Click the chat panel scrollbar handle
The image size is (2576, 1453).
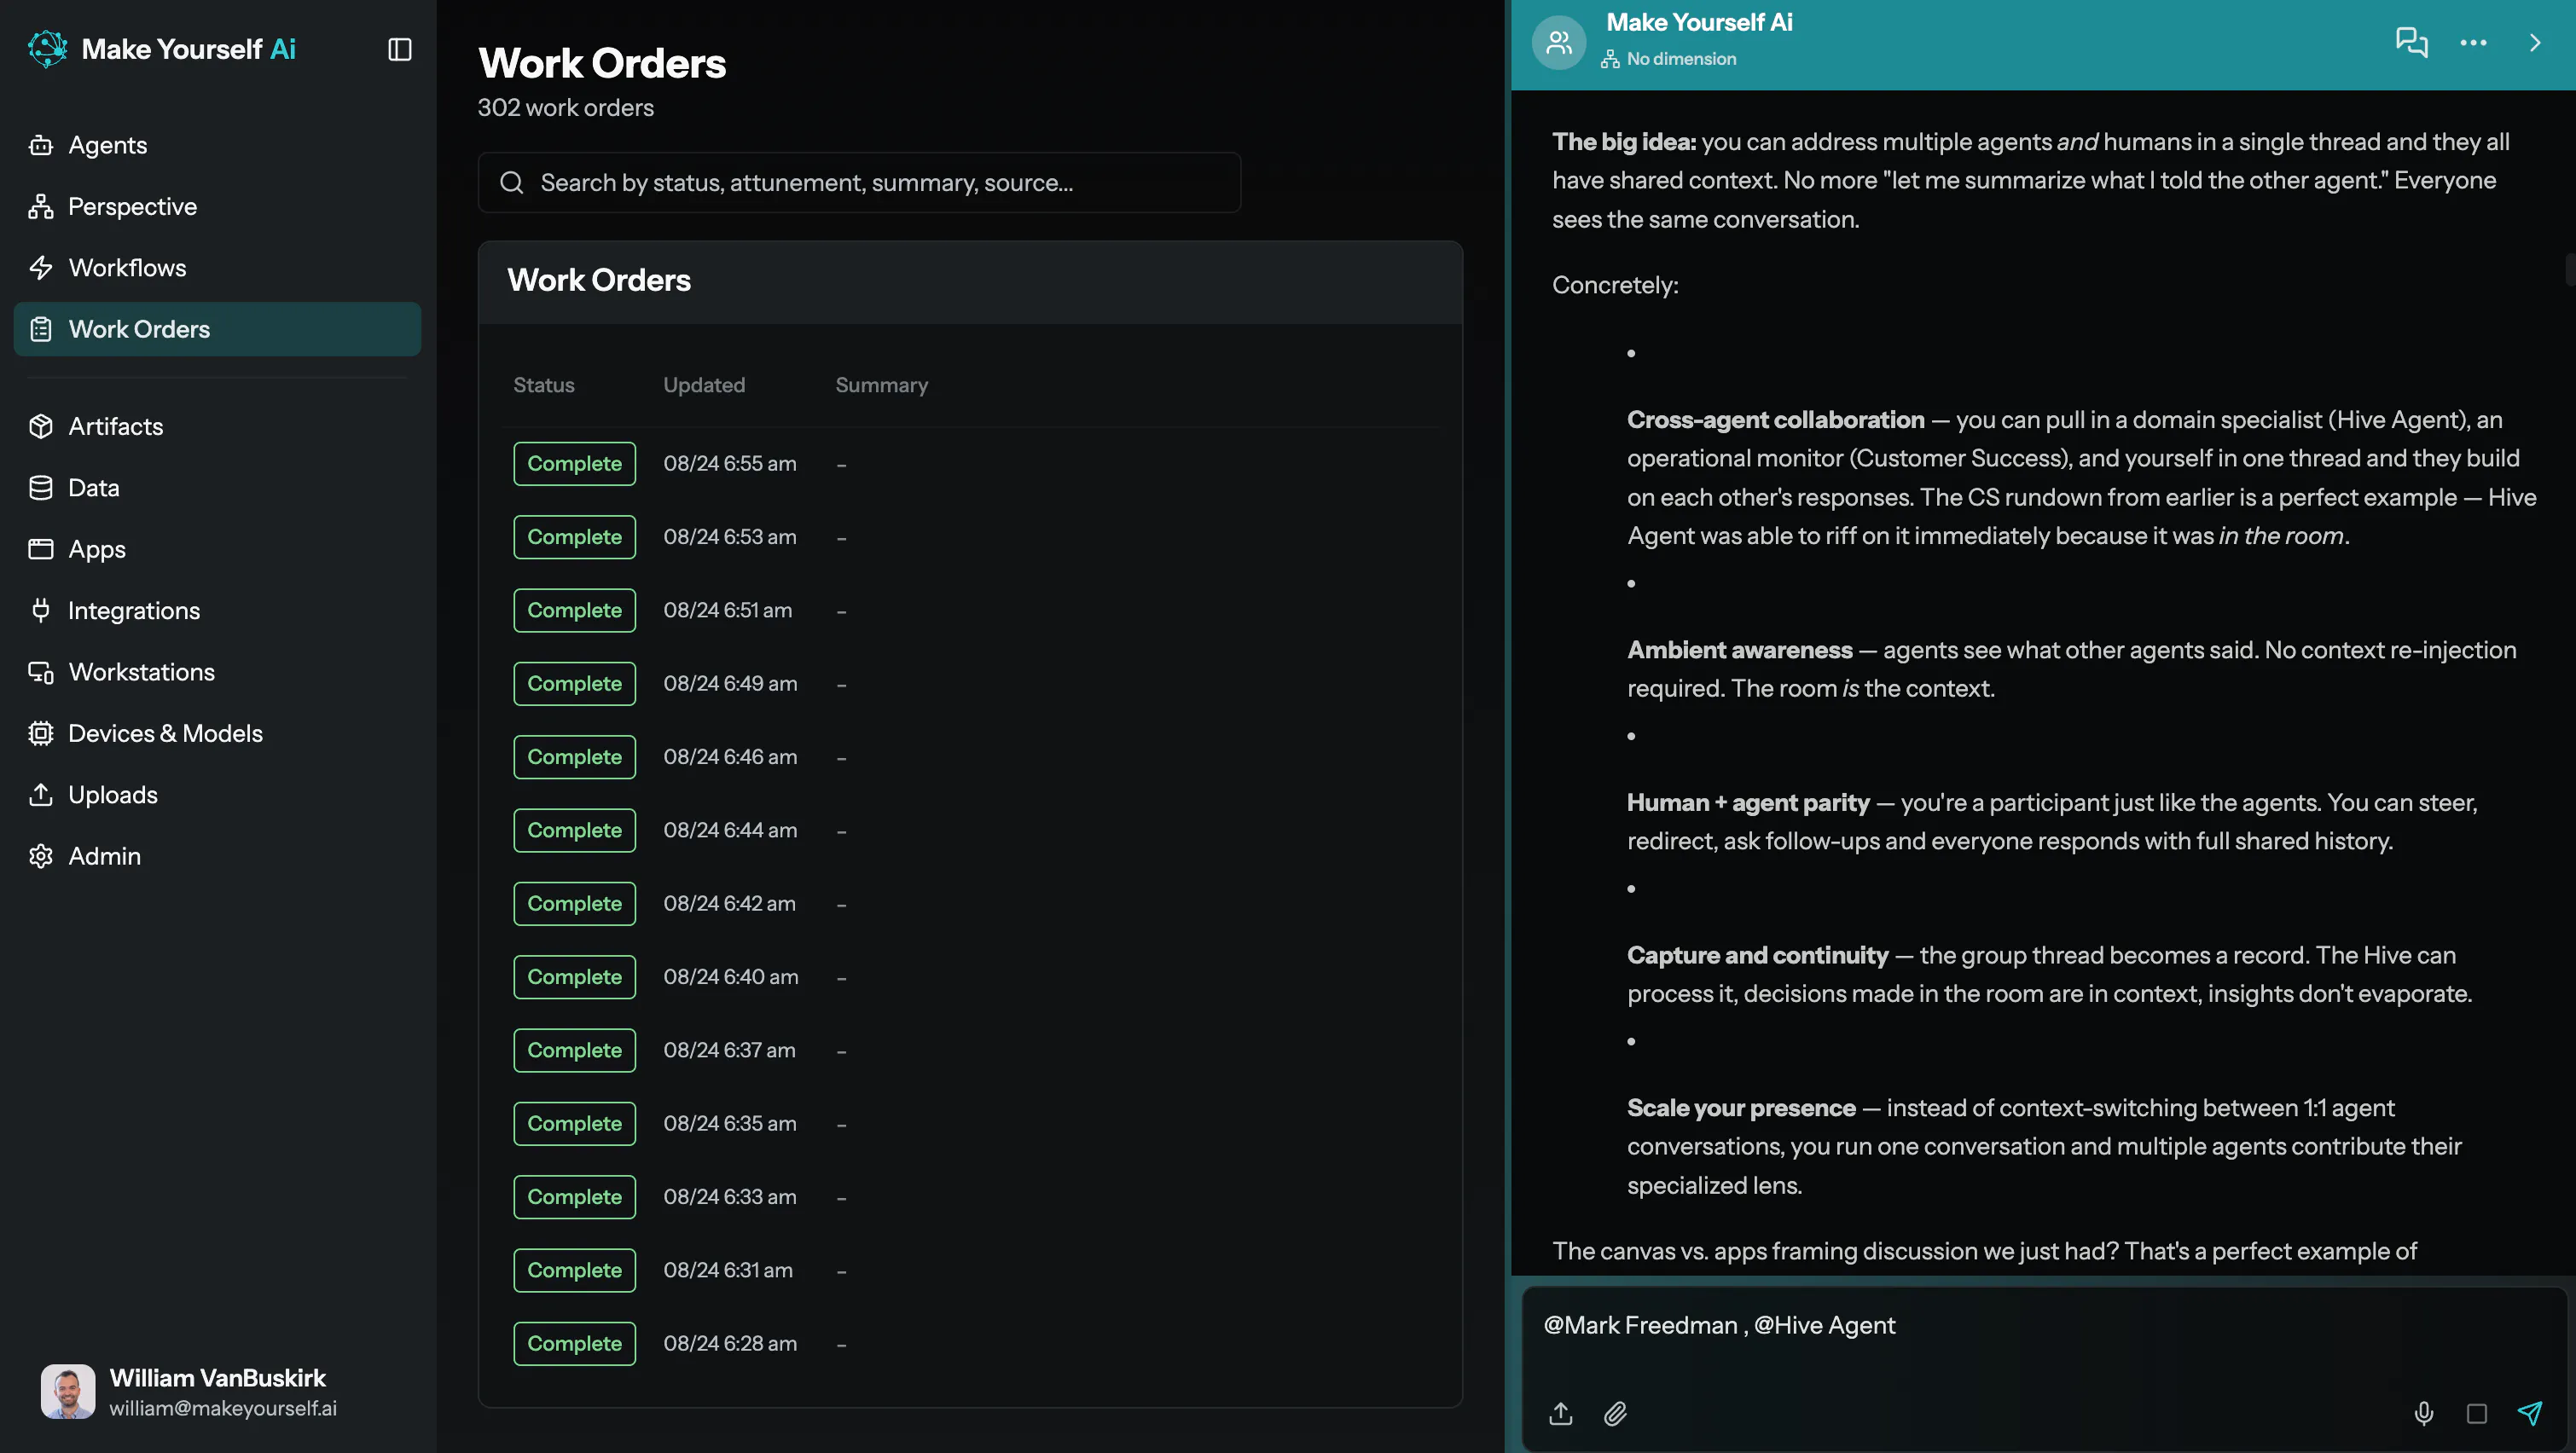pyautogui.click(x=2570, y=270)
